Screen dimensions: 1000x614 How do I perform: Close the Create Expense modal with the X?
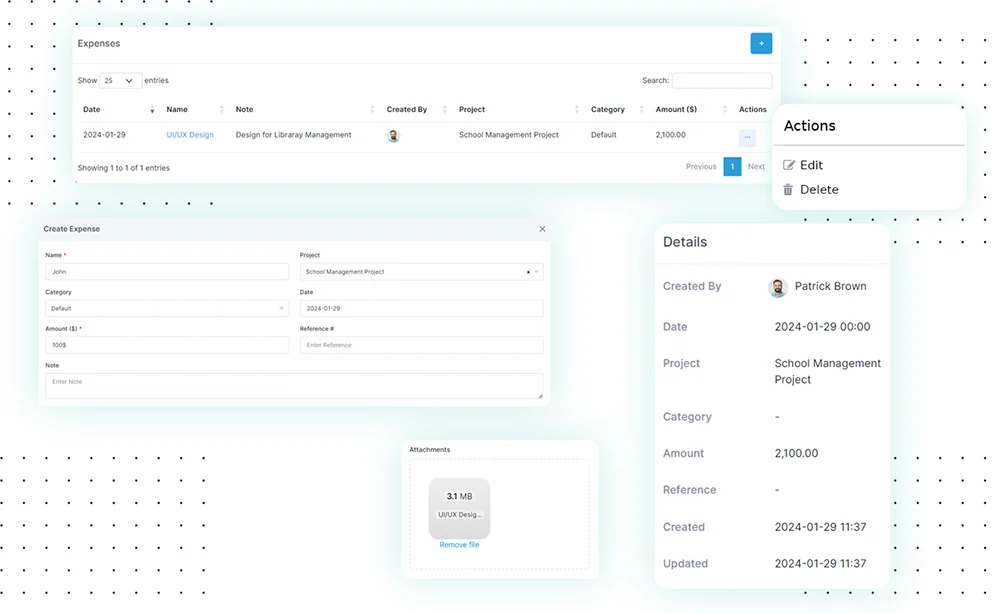coord(542,228)
